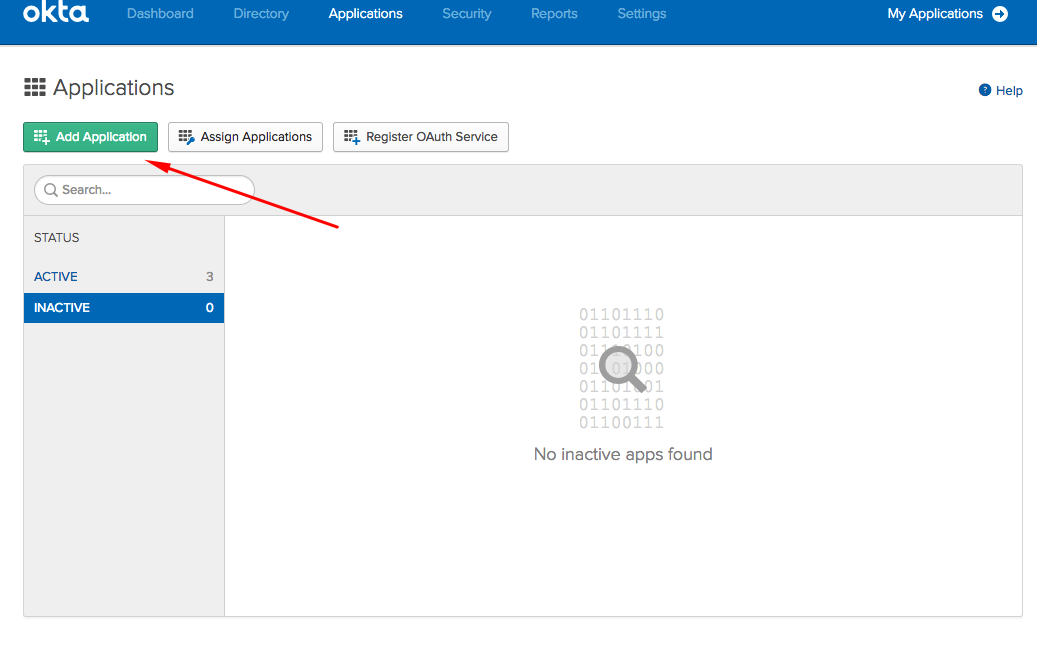
Task: Click the Okta logo
Action: pyautogui.click(x=55, y=13)
